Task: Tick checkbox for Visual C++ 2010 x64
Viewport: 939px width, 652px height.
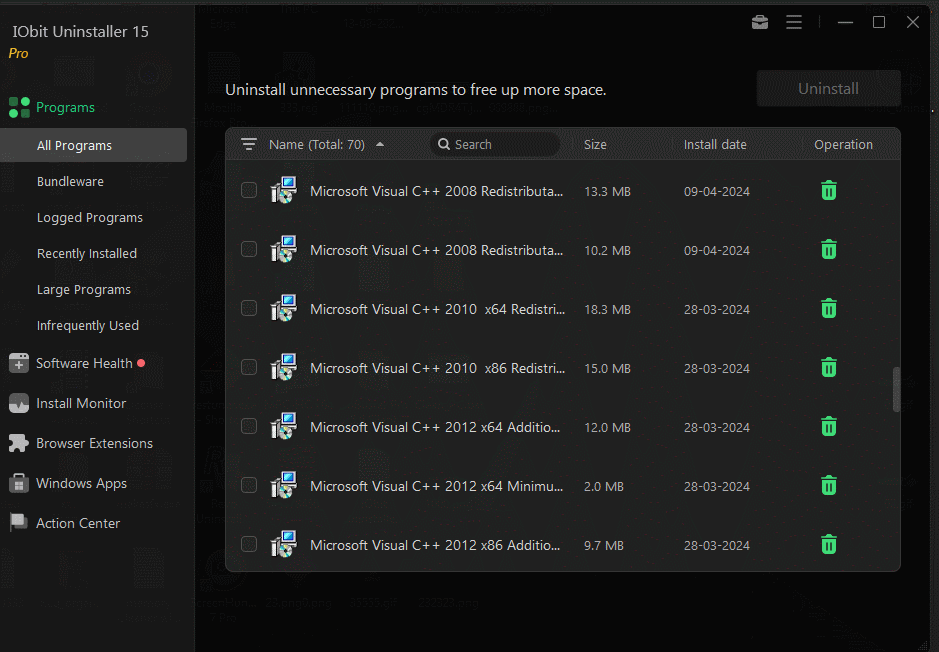Action: pos(249,308)
